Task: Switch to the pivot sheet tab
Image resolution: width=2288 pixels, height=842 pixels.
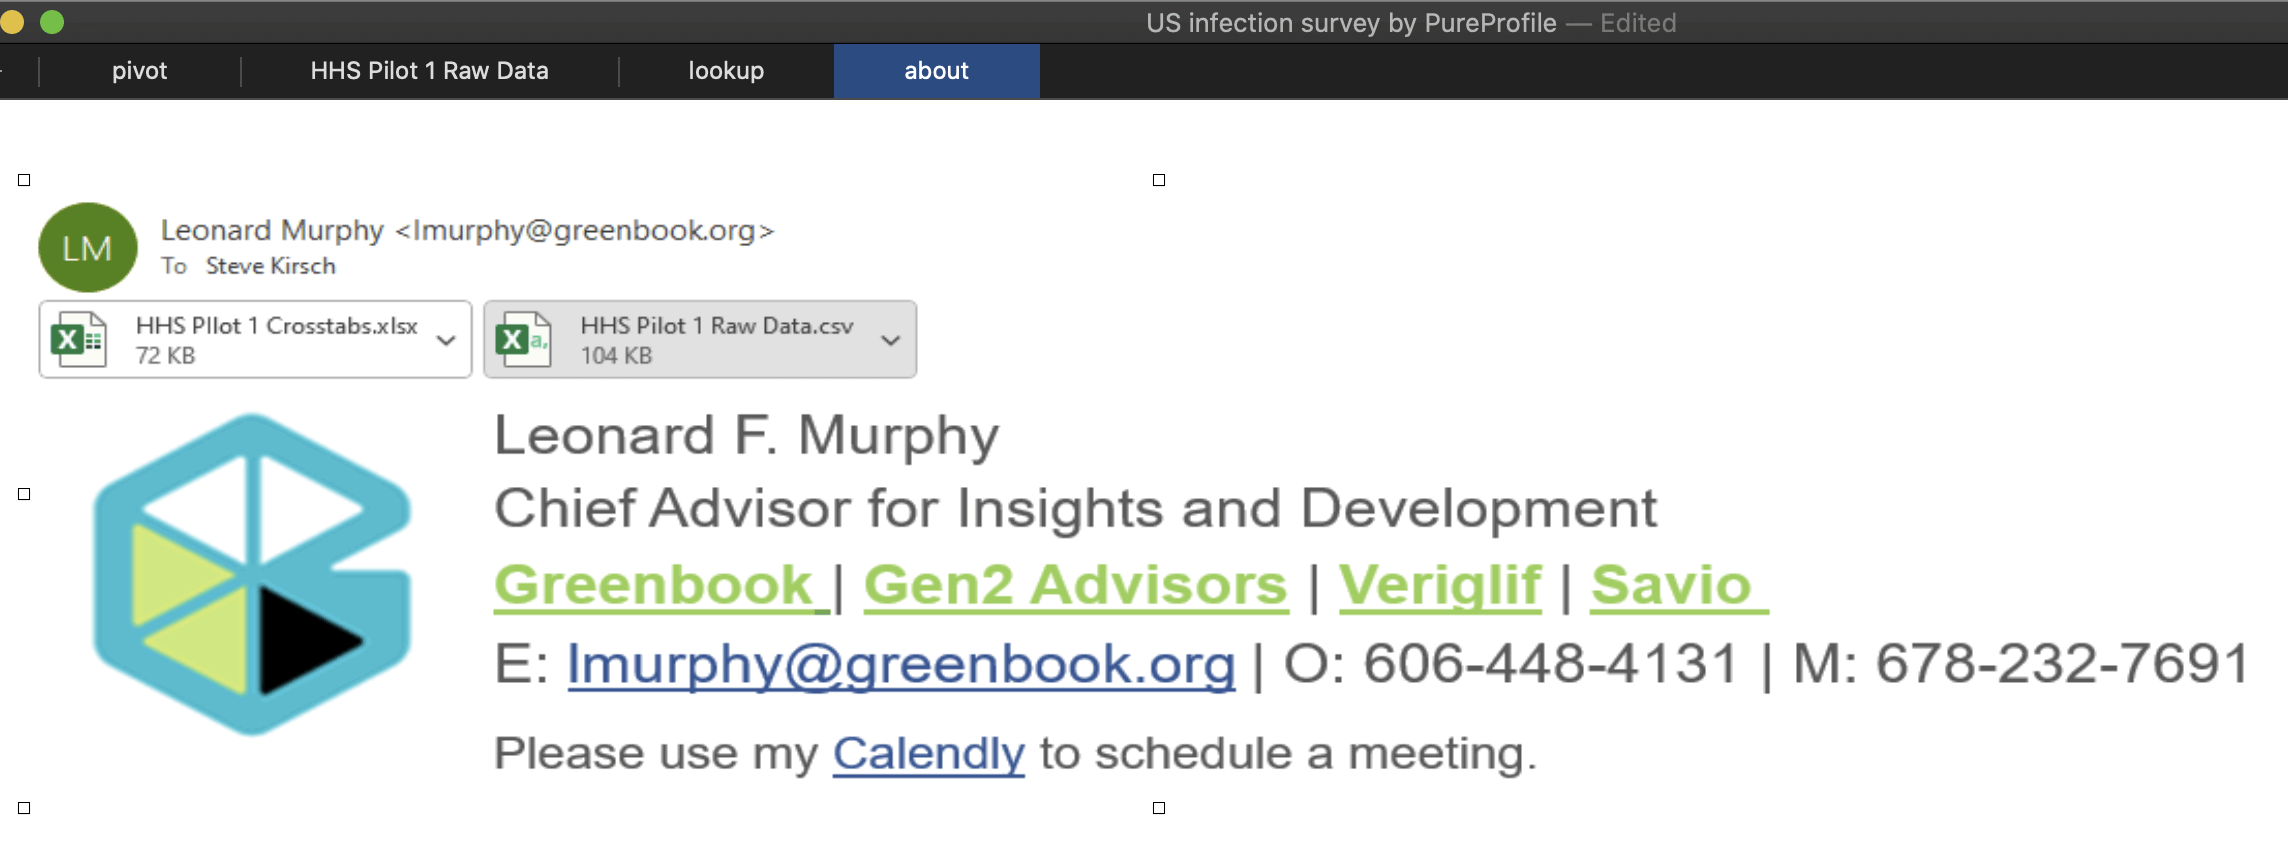Action: tap(139, 71)
